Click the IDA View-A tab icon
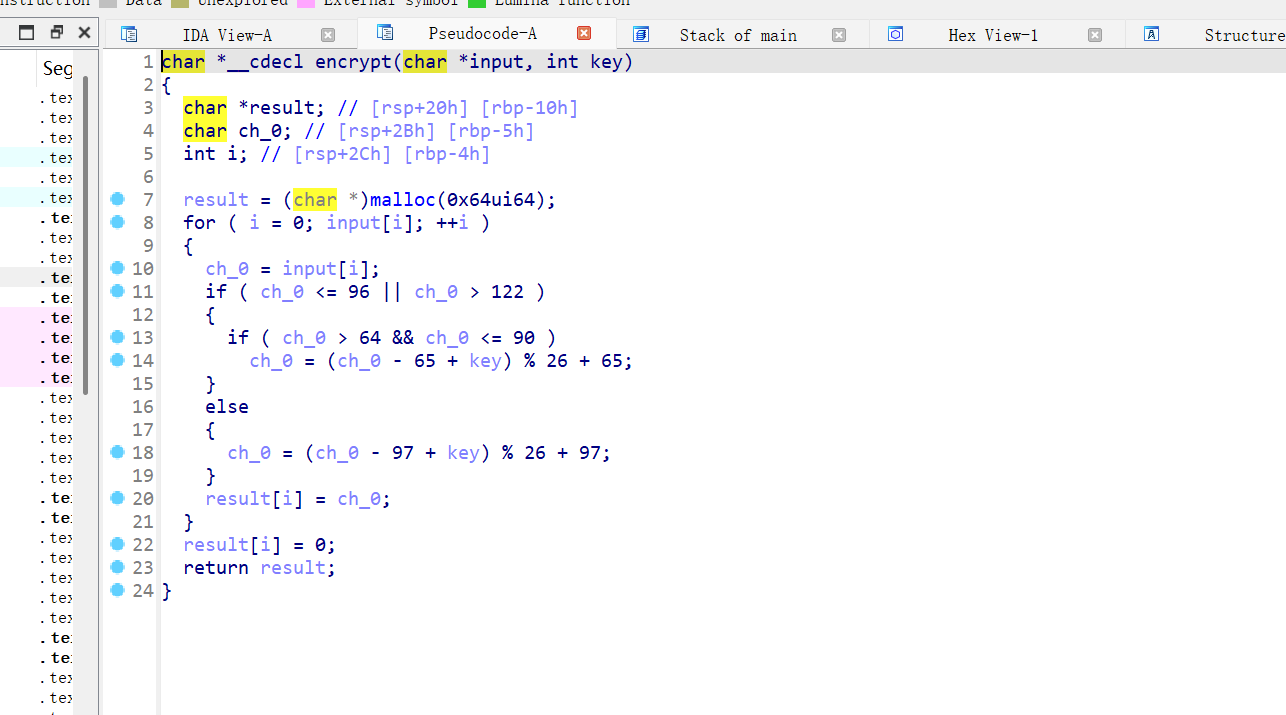 tap(129, 35)
